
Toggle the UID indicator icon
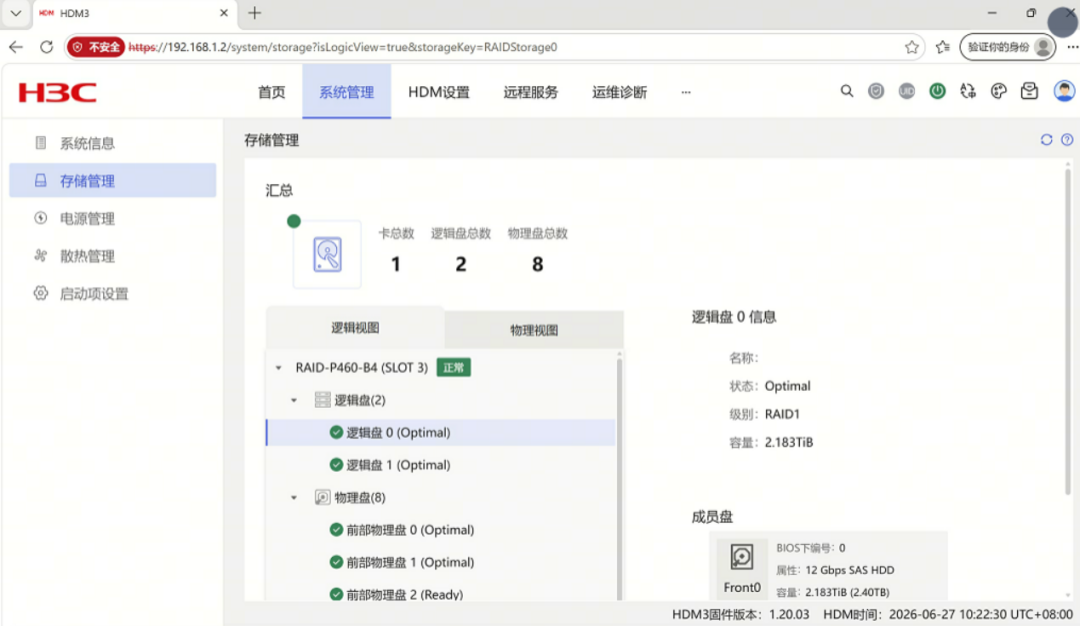click(x=906, y=91)
